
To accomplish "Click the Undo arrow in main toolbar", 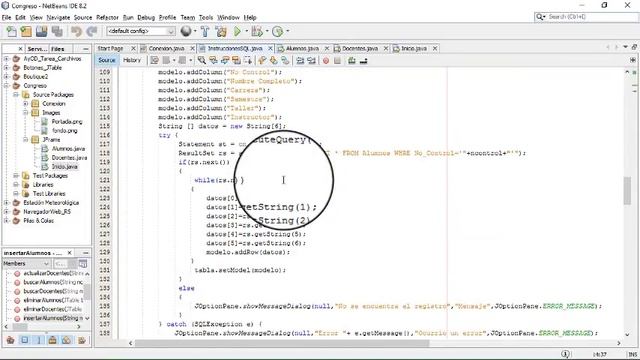I will (x=76, y=31).
